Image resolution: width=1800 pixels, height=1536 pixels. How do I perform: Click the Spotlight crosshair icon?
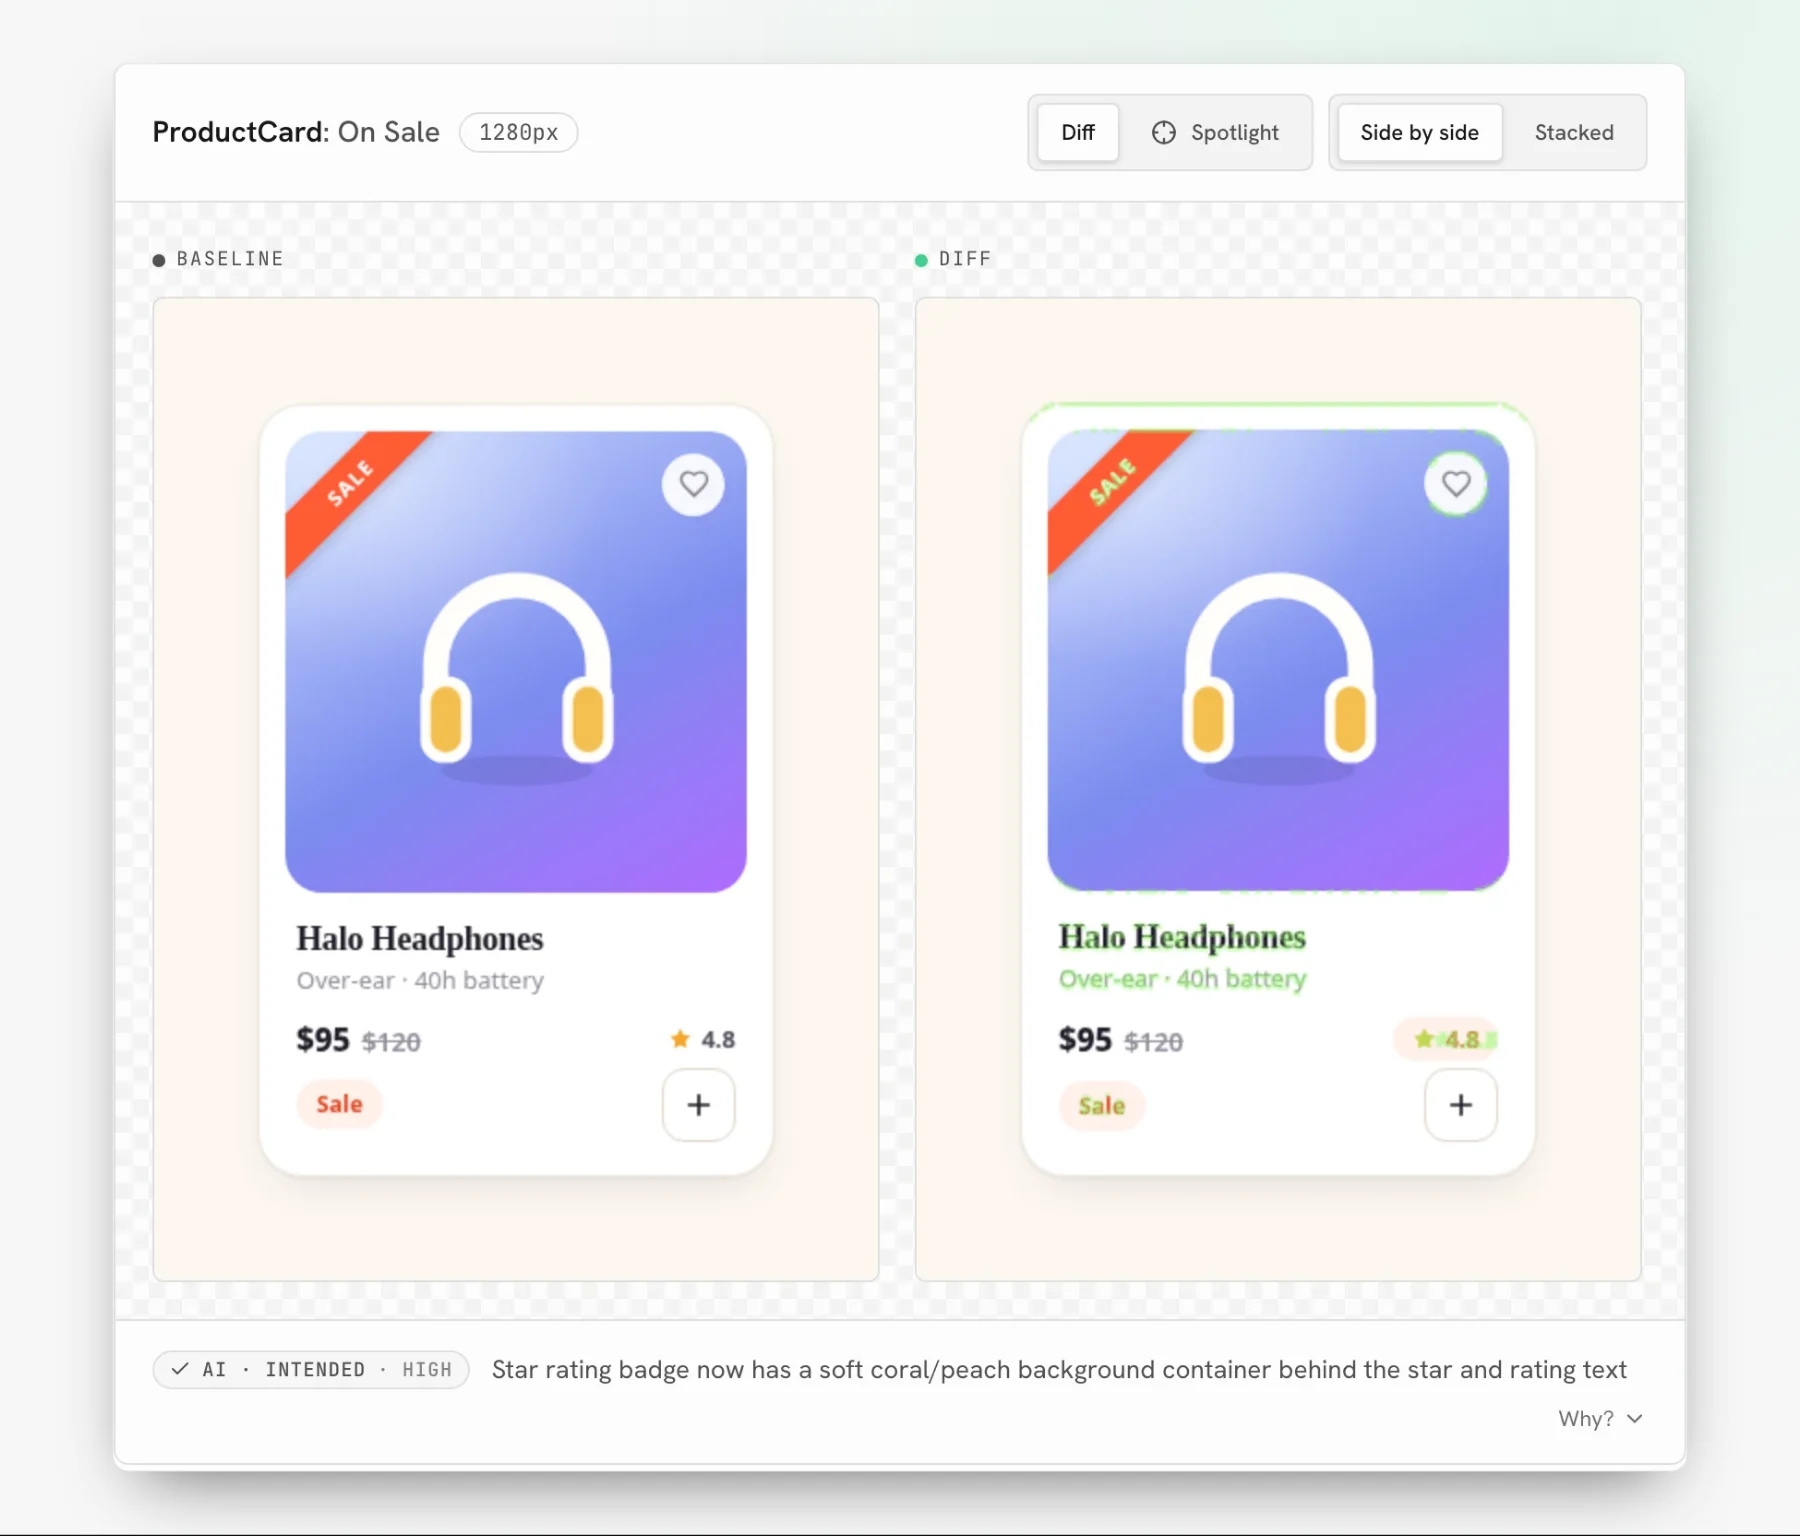pyautogui.click(x=1163, y=132)
